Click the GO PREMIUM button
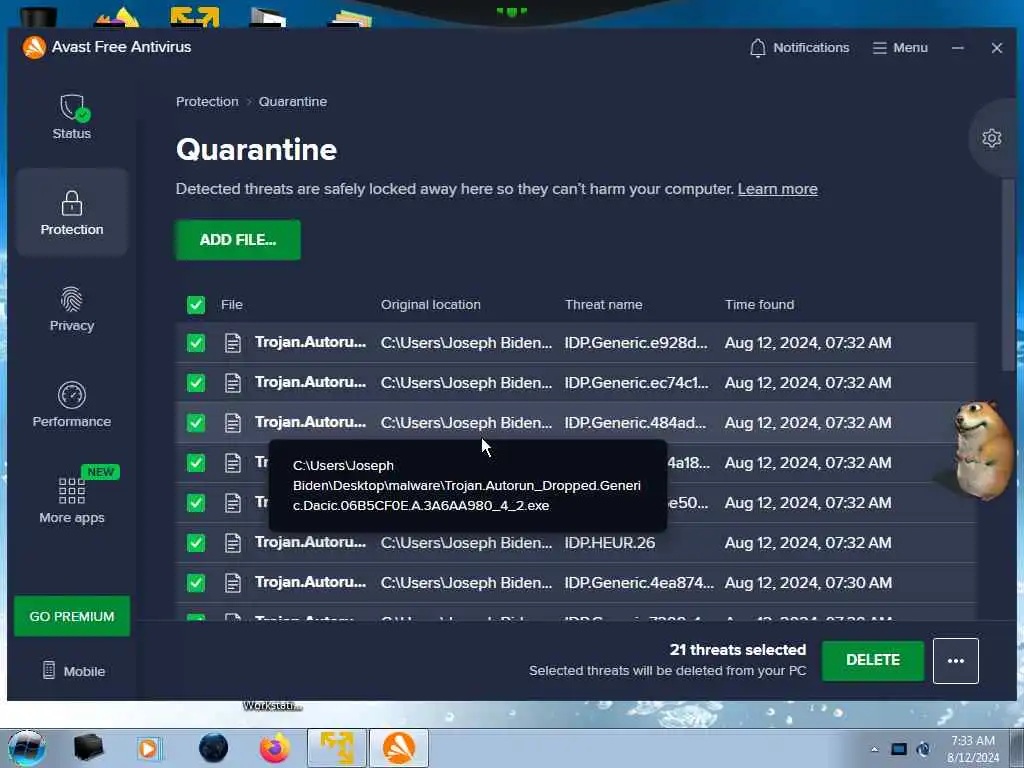1024x768 pixels. pyautogui.click(x=72, y=616)
